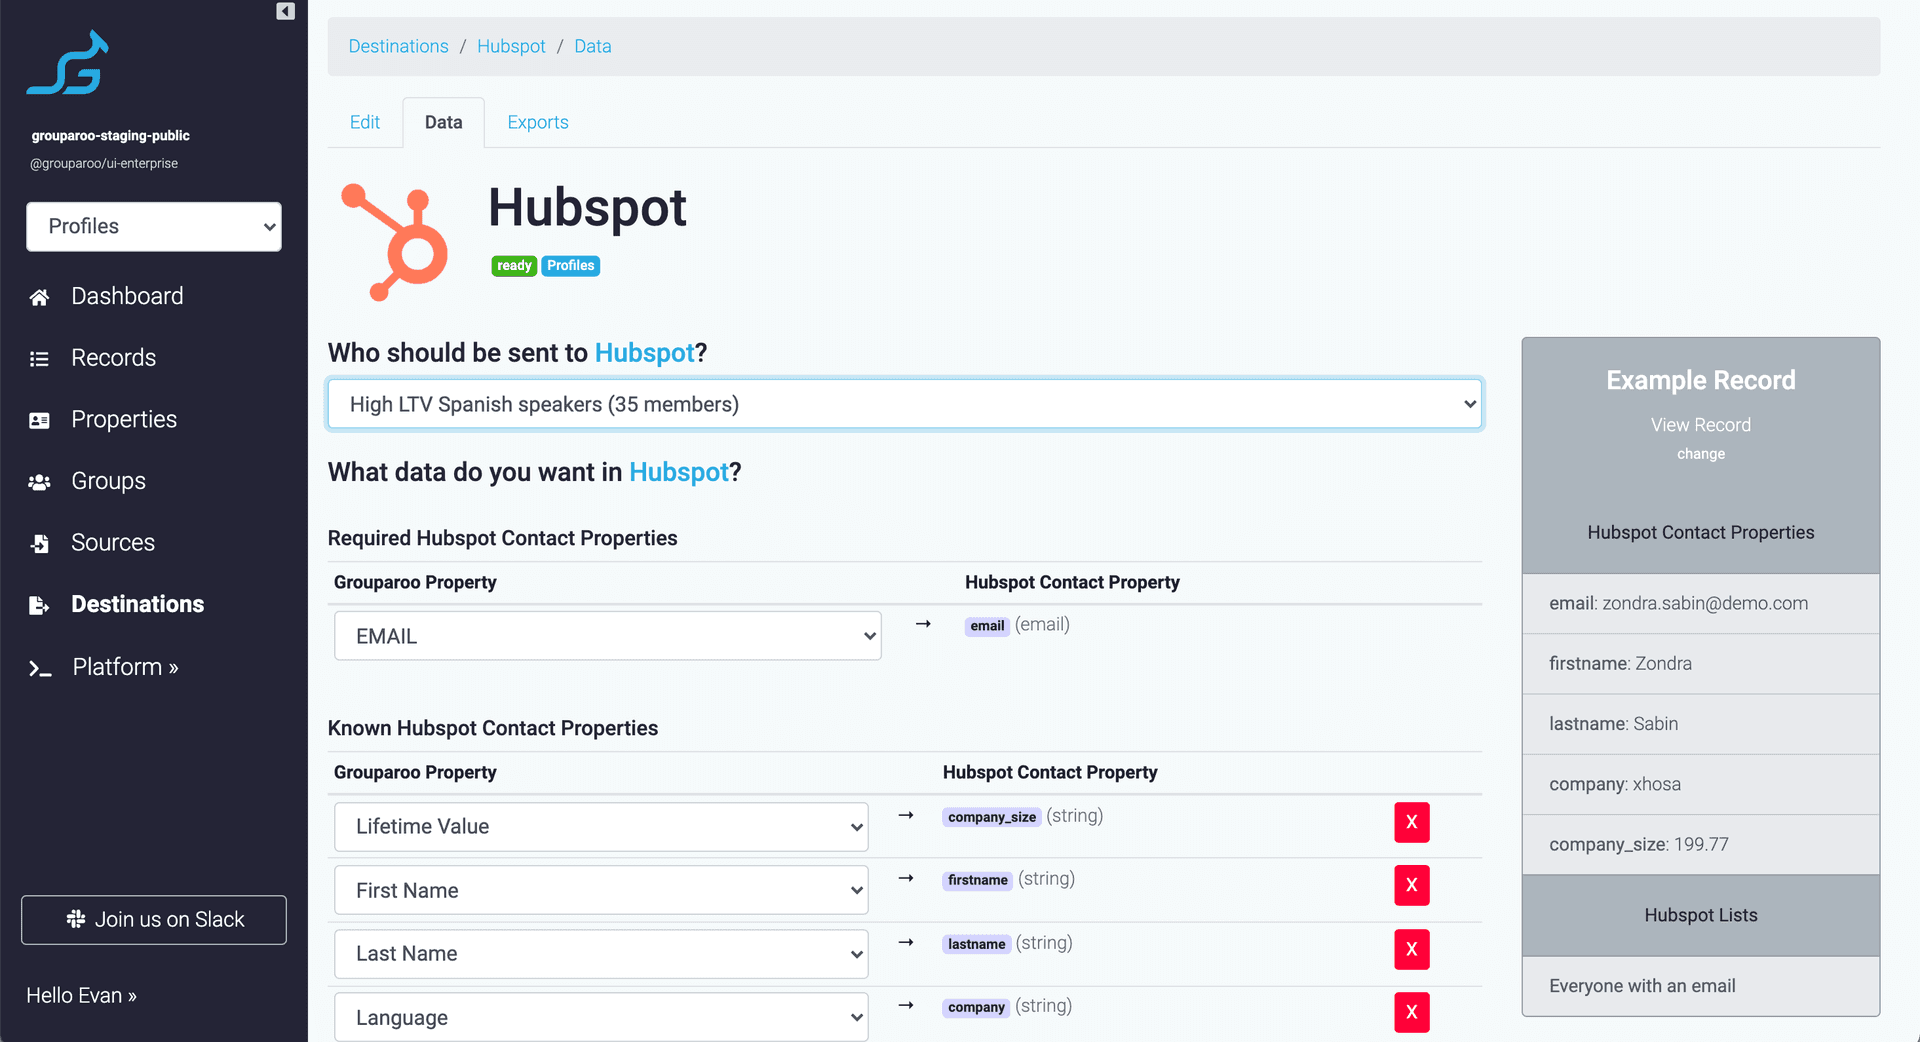Image resolution: width=1920 pixels, height=1042 pixels.
Task: Click the 'company: xhosa' row
Action: tap(1700, 785)
